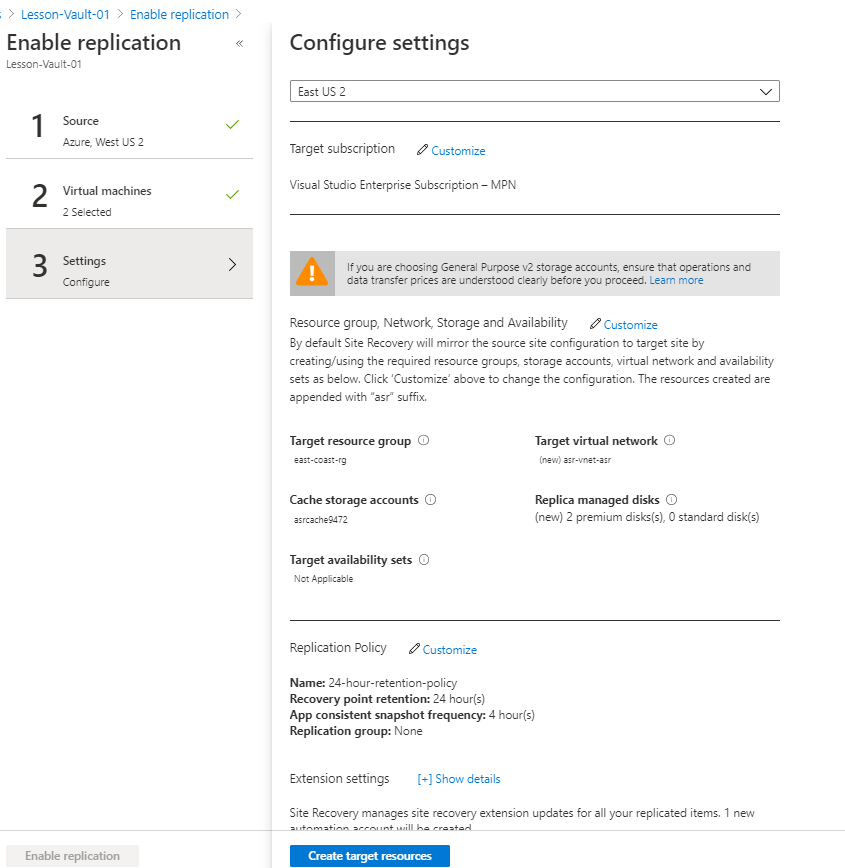Click info icon beside Target resource group
Screen dimensions: 845x868
tap(423, 440)
